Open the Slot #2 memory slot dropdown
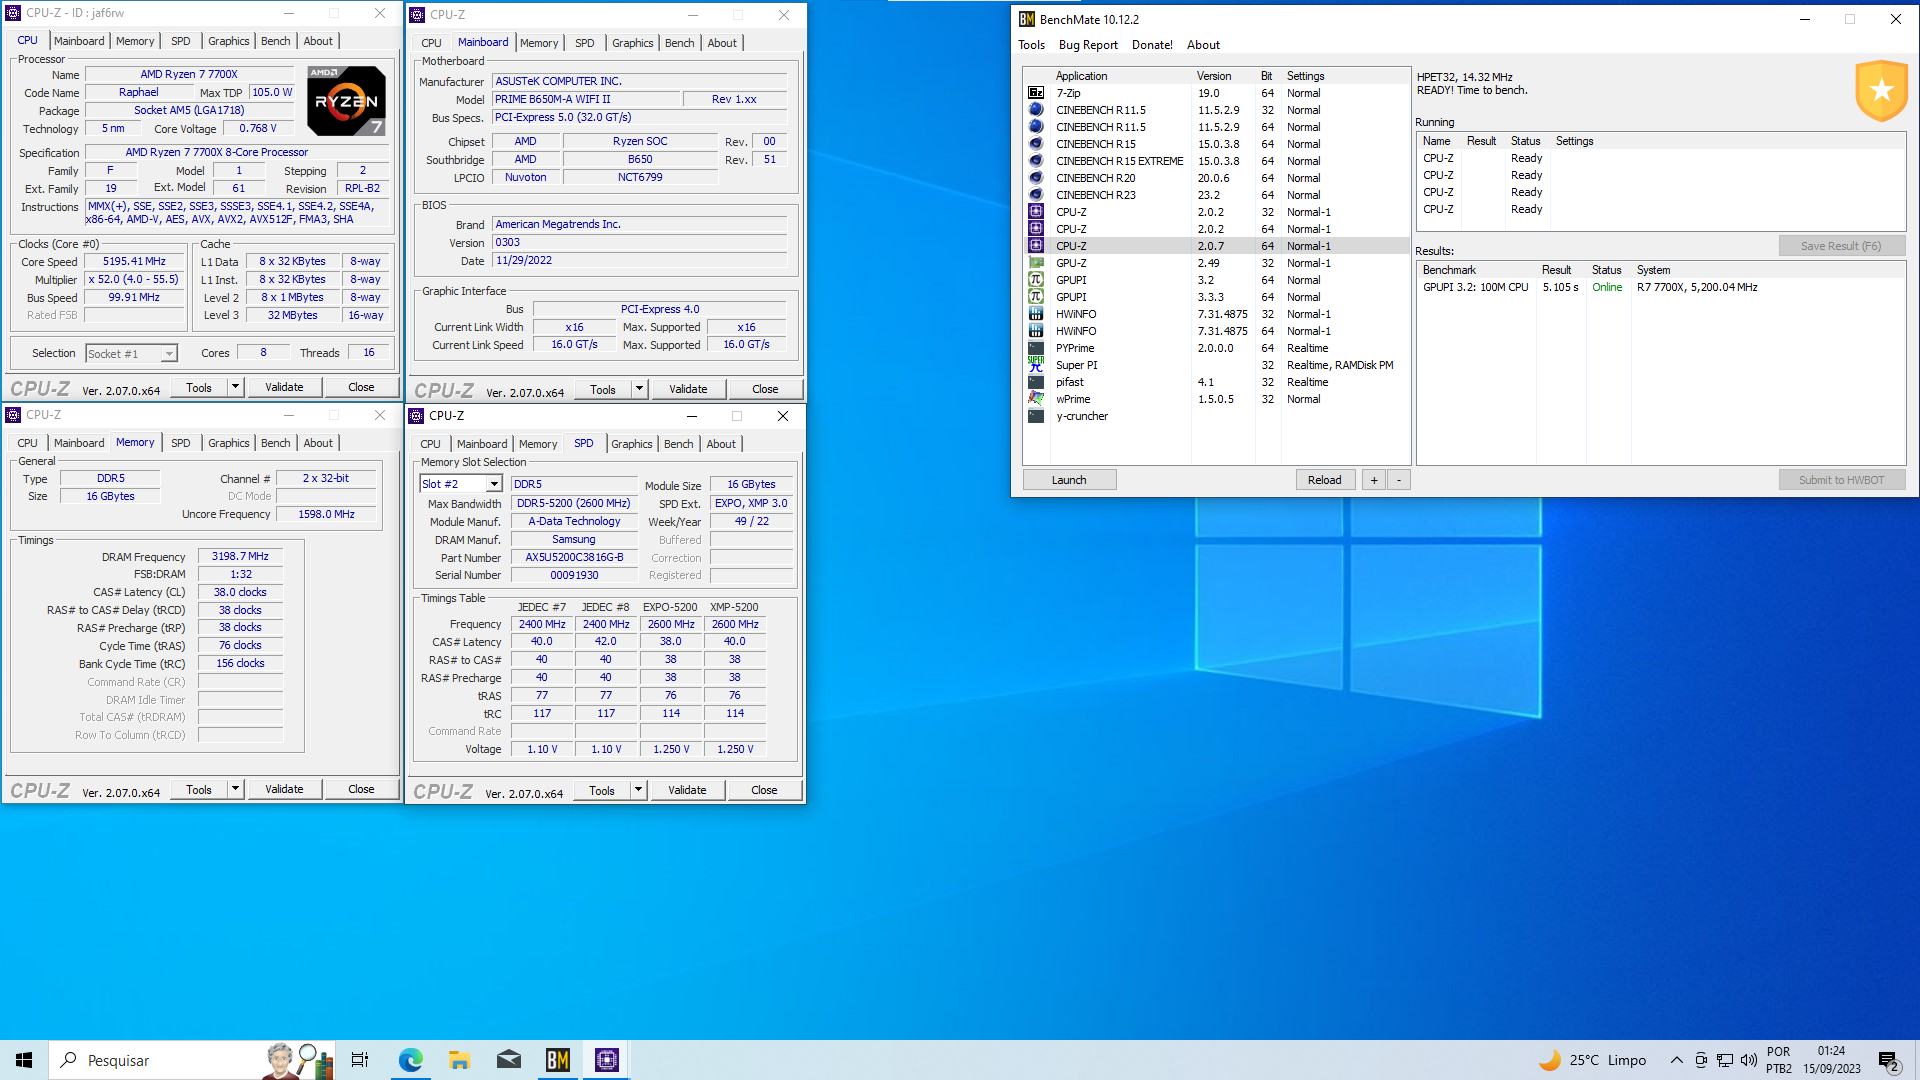 click(493, 484)
